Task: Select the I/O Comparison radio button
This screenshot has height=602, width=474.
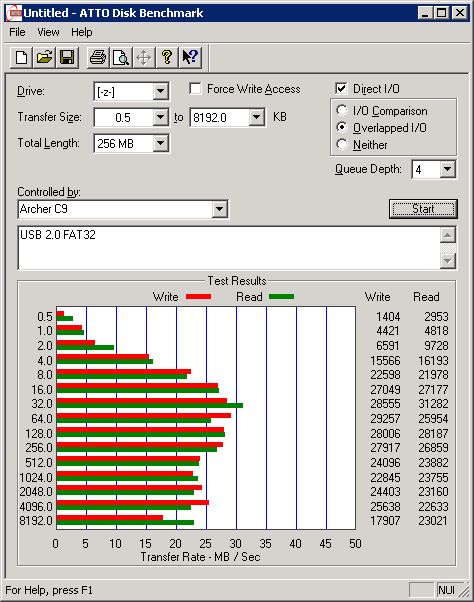Action: click(x=342, y=111)
